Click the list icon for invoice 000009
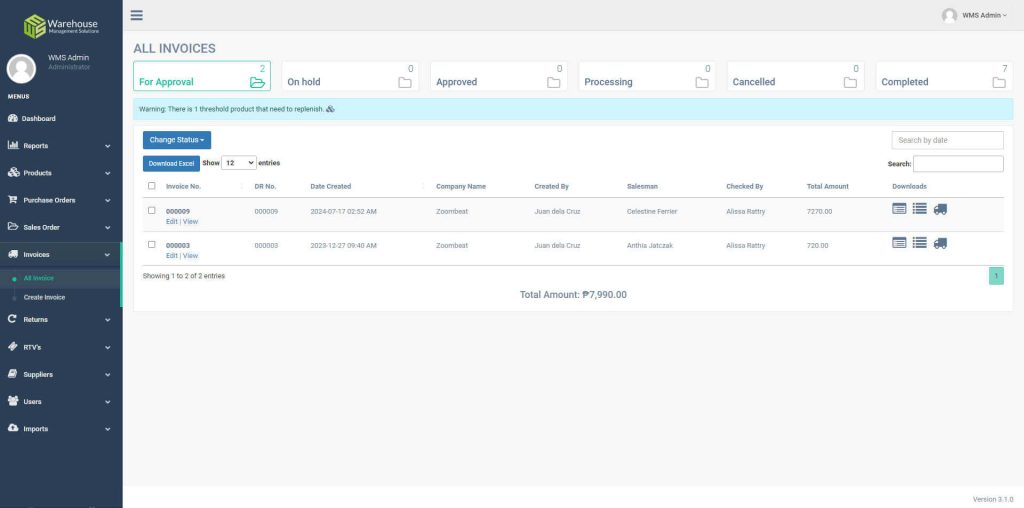The width and height of the screenshot is (1024, 508). (920, 209)
